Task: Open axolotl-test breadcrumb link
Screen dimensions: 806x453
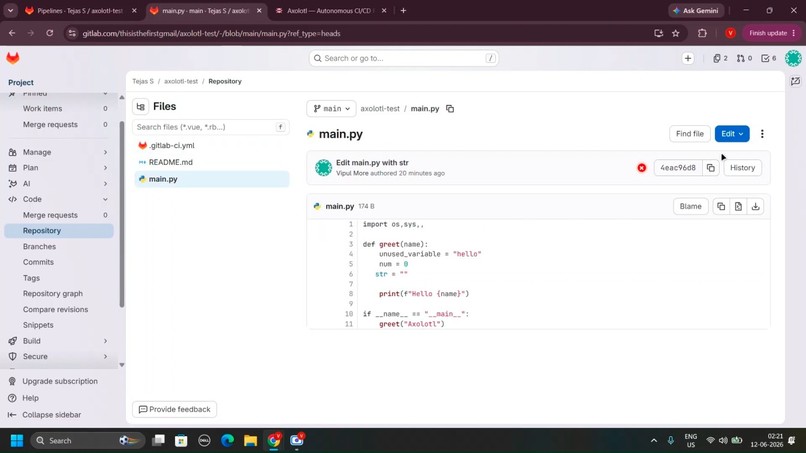Action: coord(181,81)
